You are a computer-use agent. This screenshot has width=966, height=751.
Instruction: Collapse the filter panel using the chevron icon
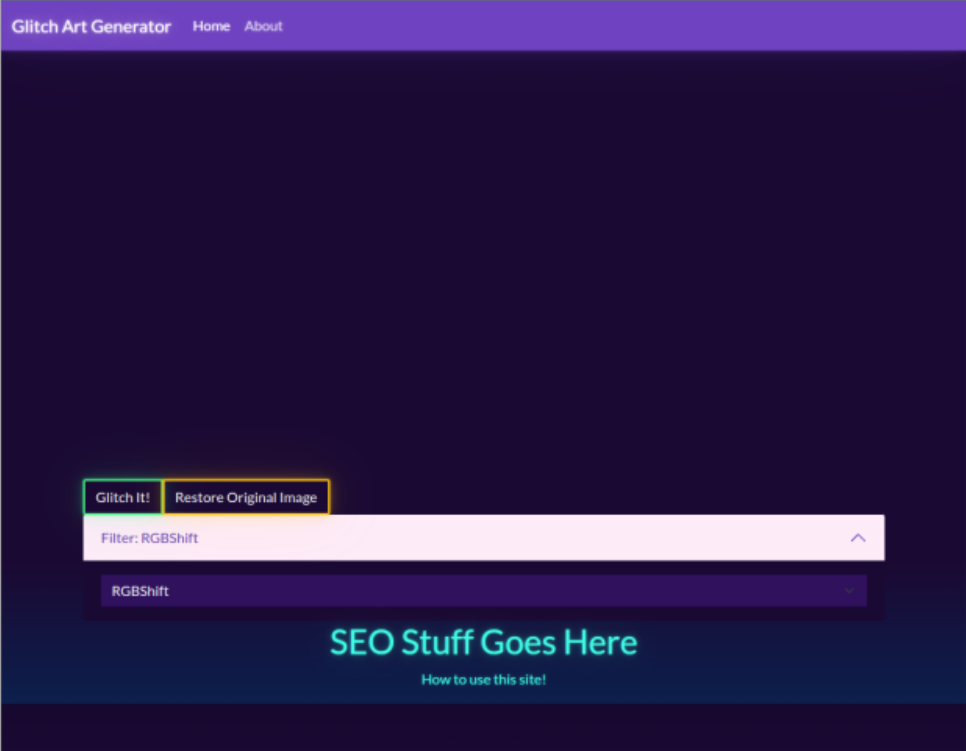[x=857, y=538]
